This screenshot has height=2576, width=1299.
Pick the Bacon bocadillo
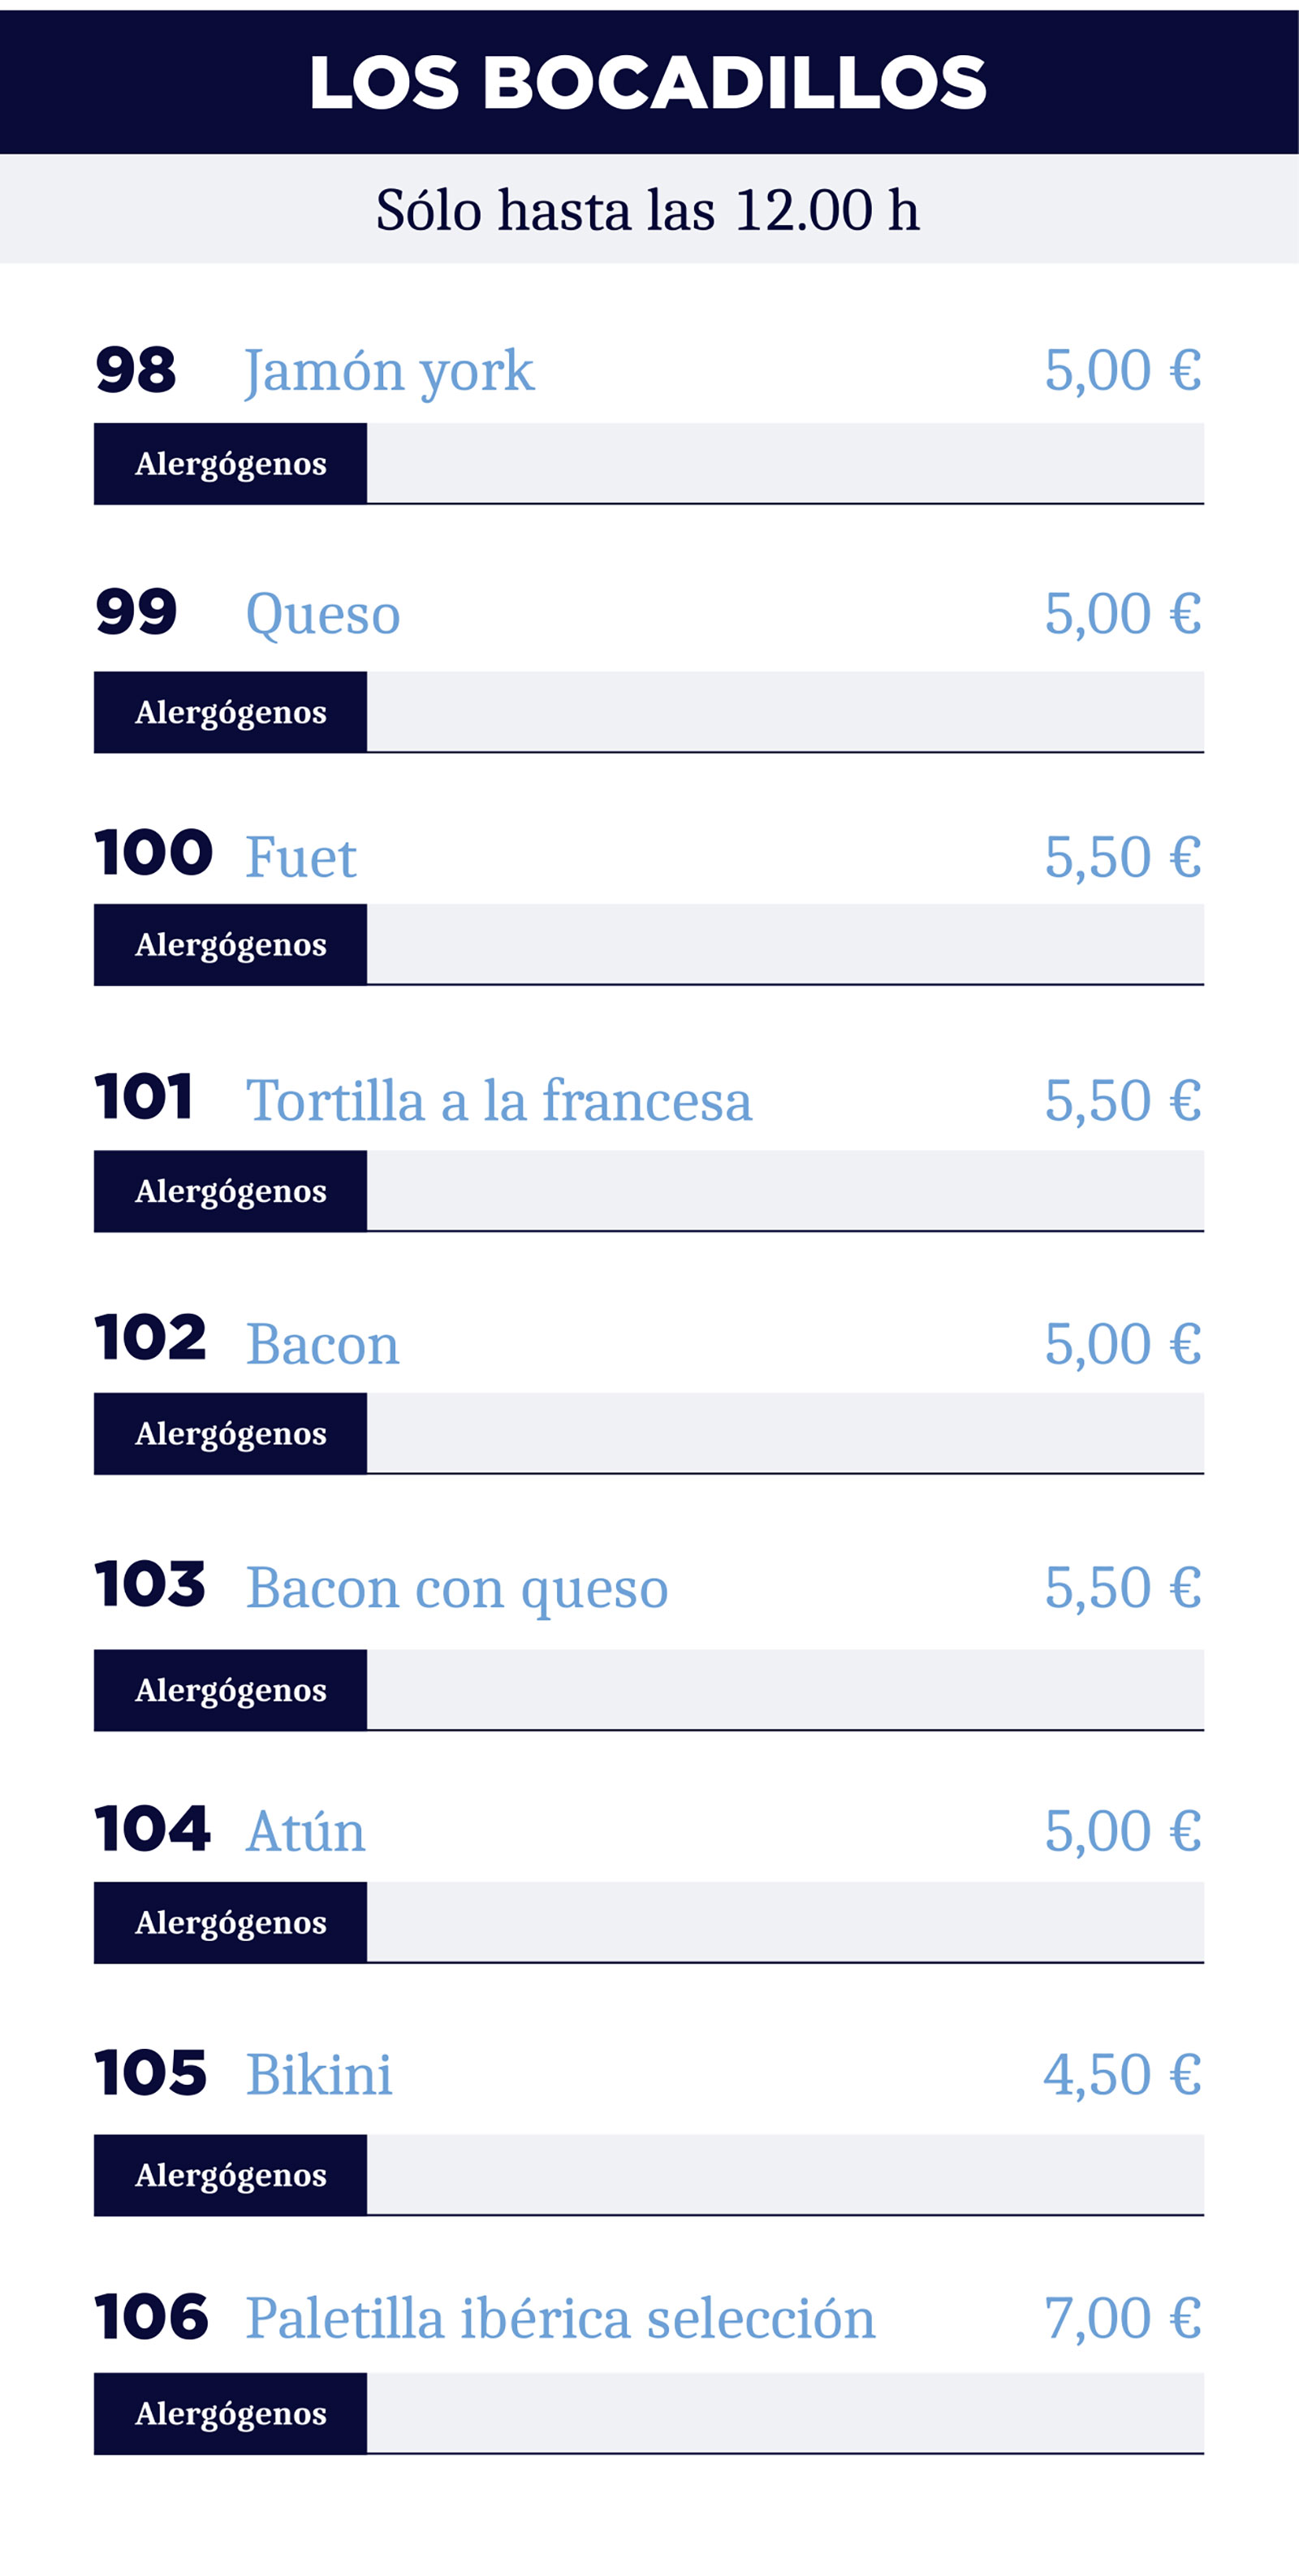(322, 1344)
